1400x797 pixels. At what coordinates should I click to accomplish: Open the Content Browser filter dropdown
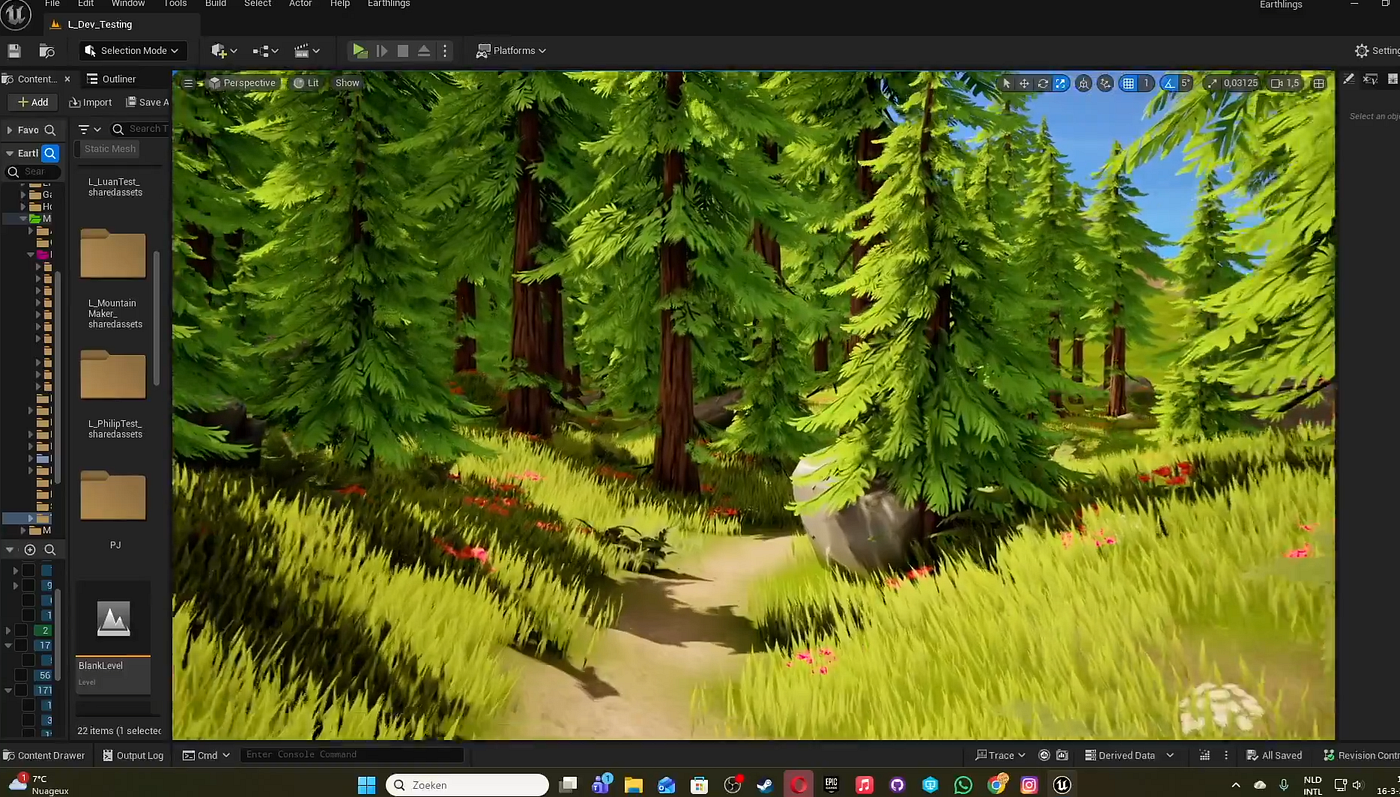pos(90,129)
